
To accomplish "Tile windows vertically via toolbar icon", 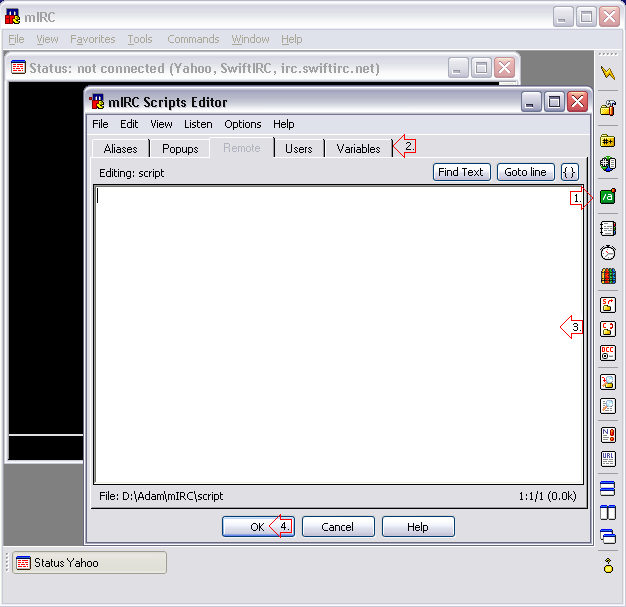I will [x=608, y=512].
